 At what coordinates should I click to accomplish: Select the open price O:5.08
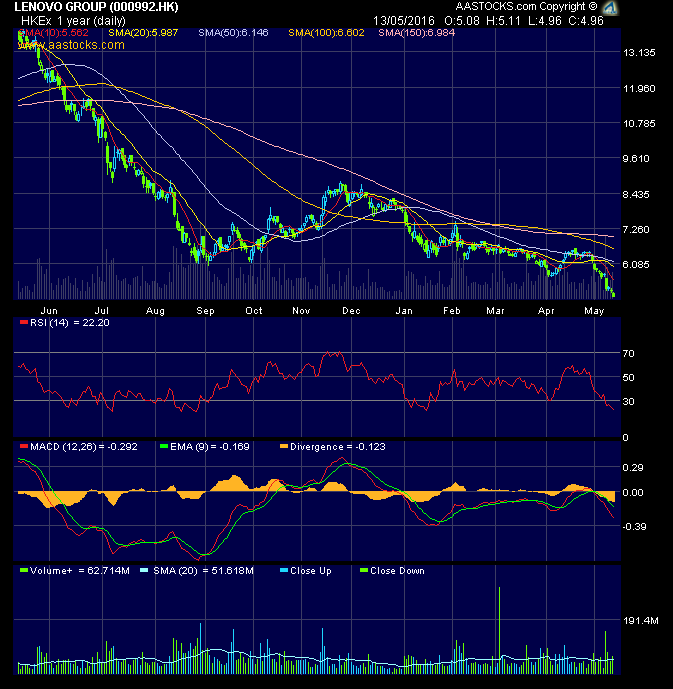click(462, 21)
